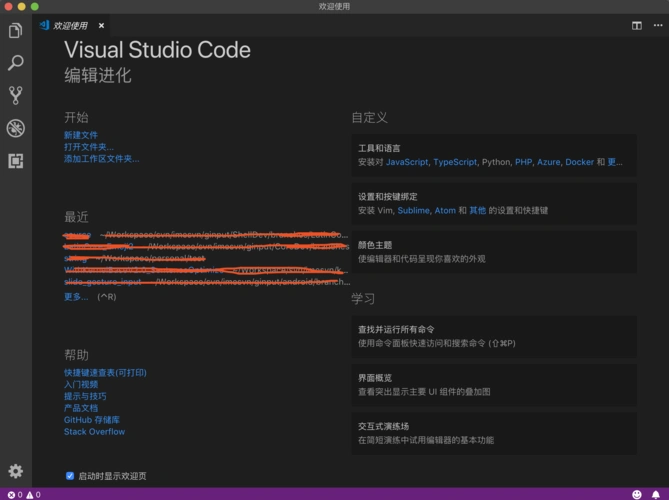Click the macOS yellow minimize button
The width and height of the screenshot is (669, 500).
coord(21,6)
